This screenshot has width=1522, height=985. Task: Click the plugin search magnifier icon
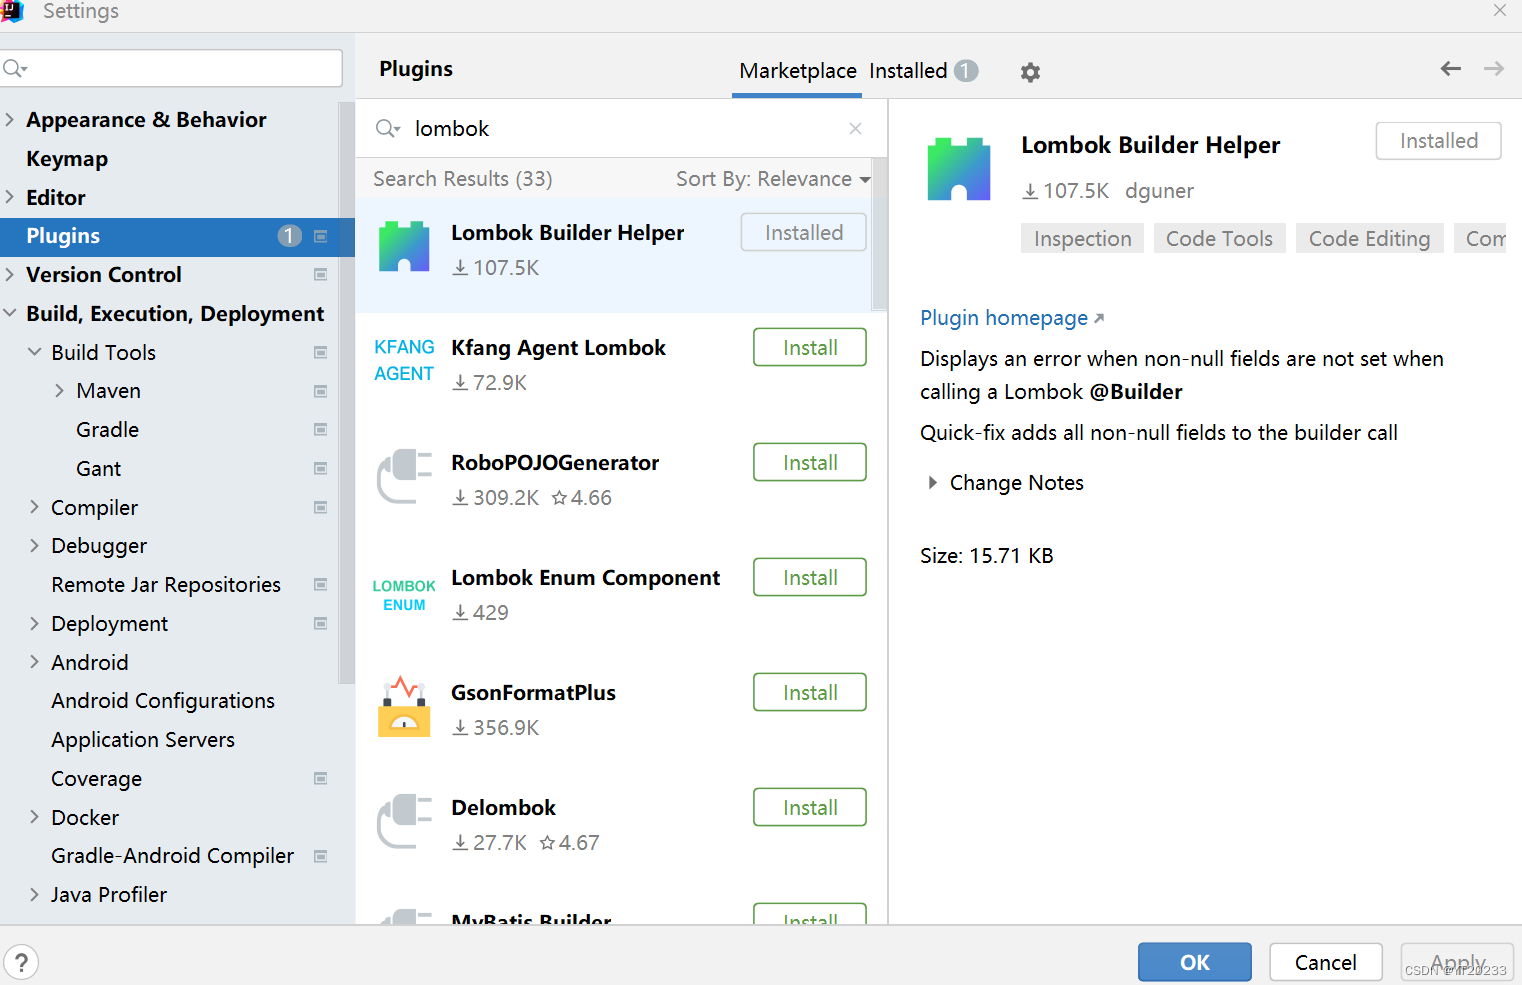(x=387, y=128)
